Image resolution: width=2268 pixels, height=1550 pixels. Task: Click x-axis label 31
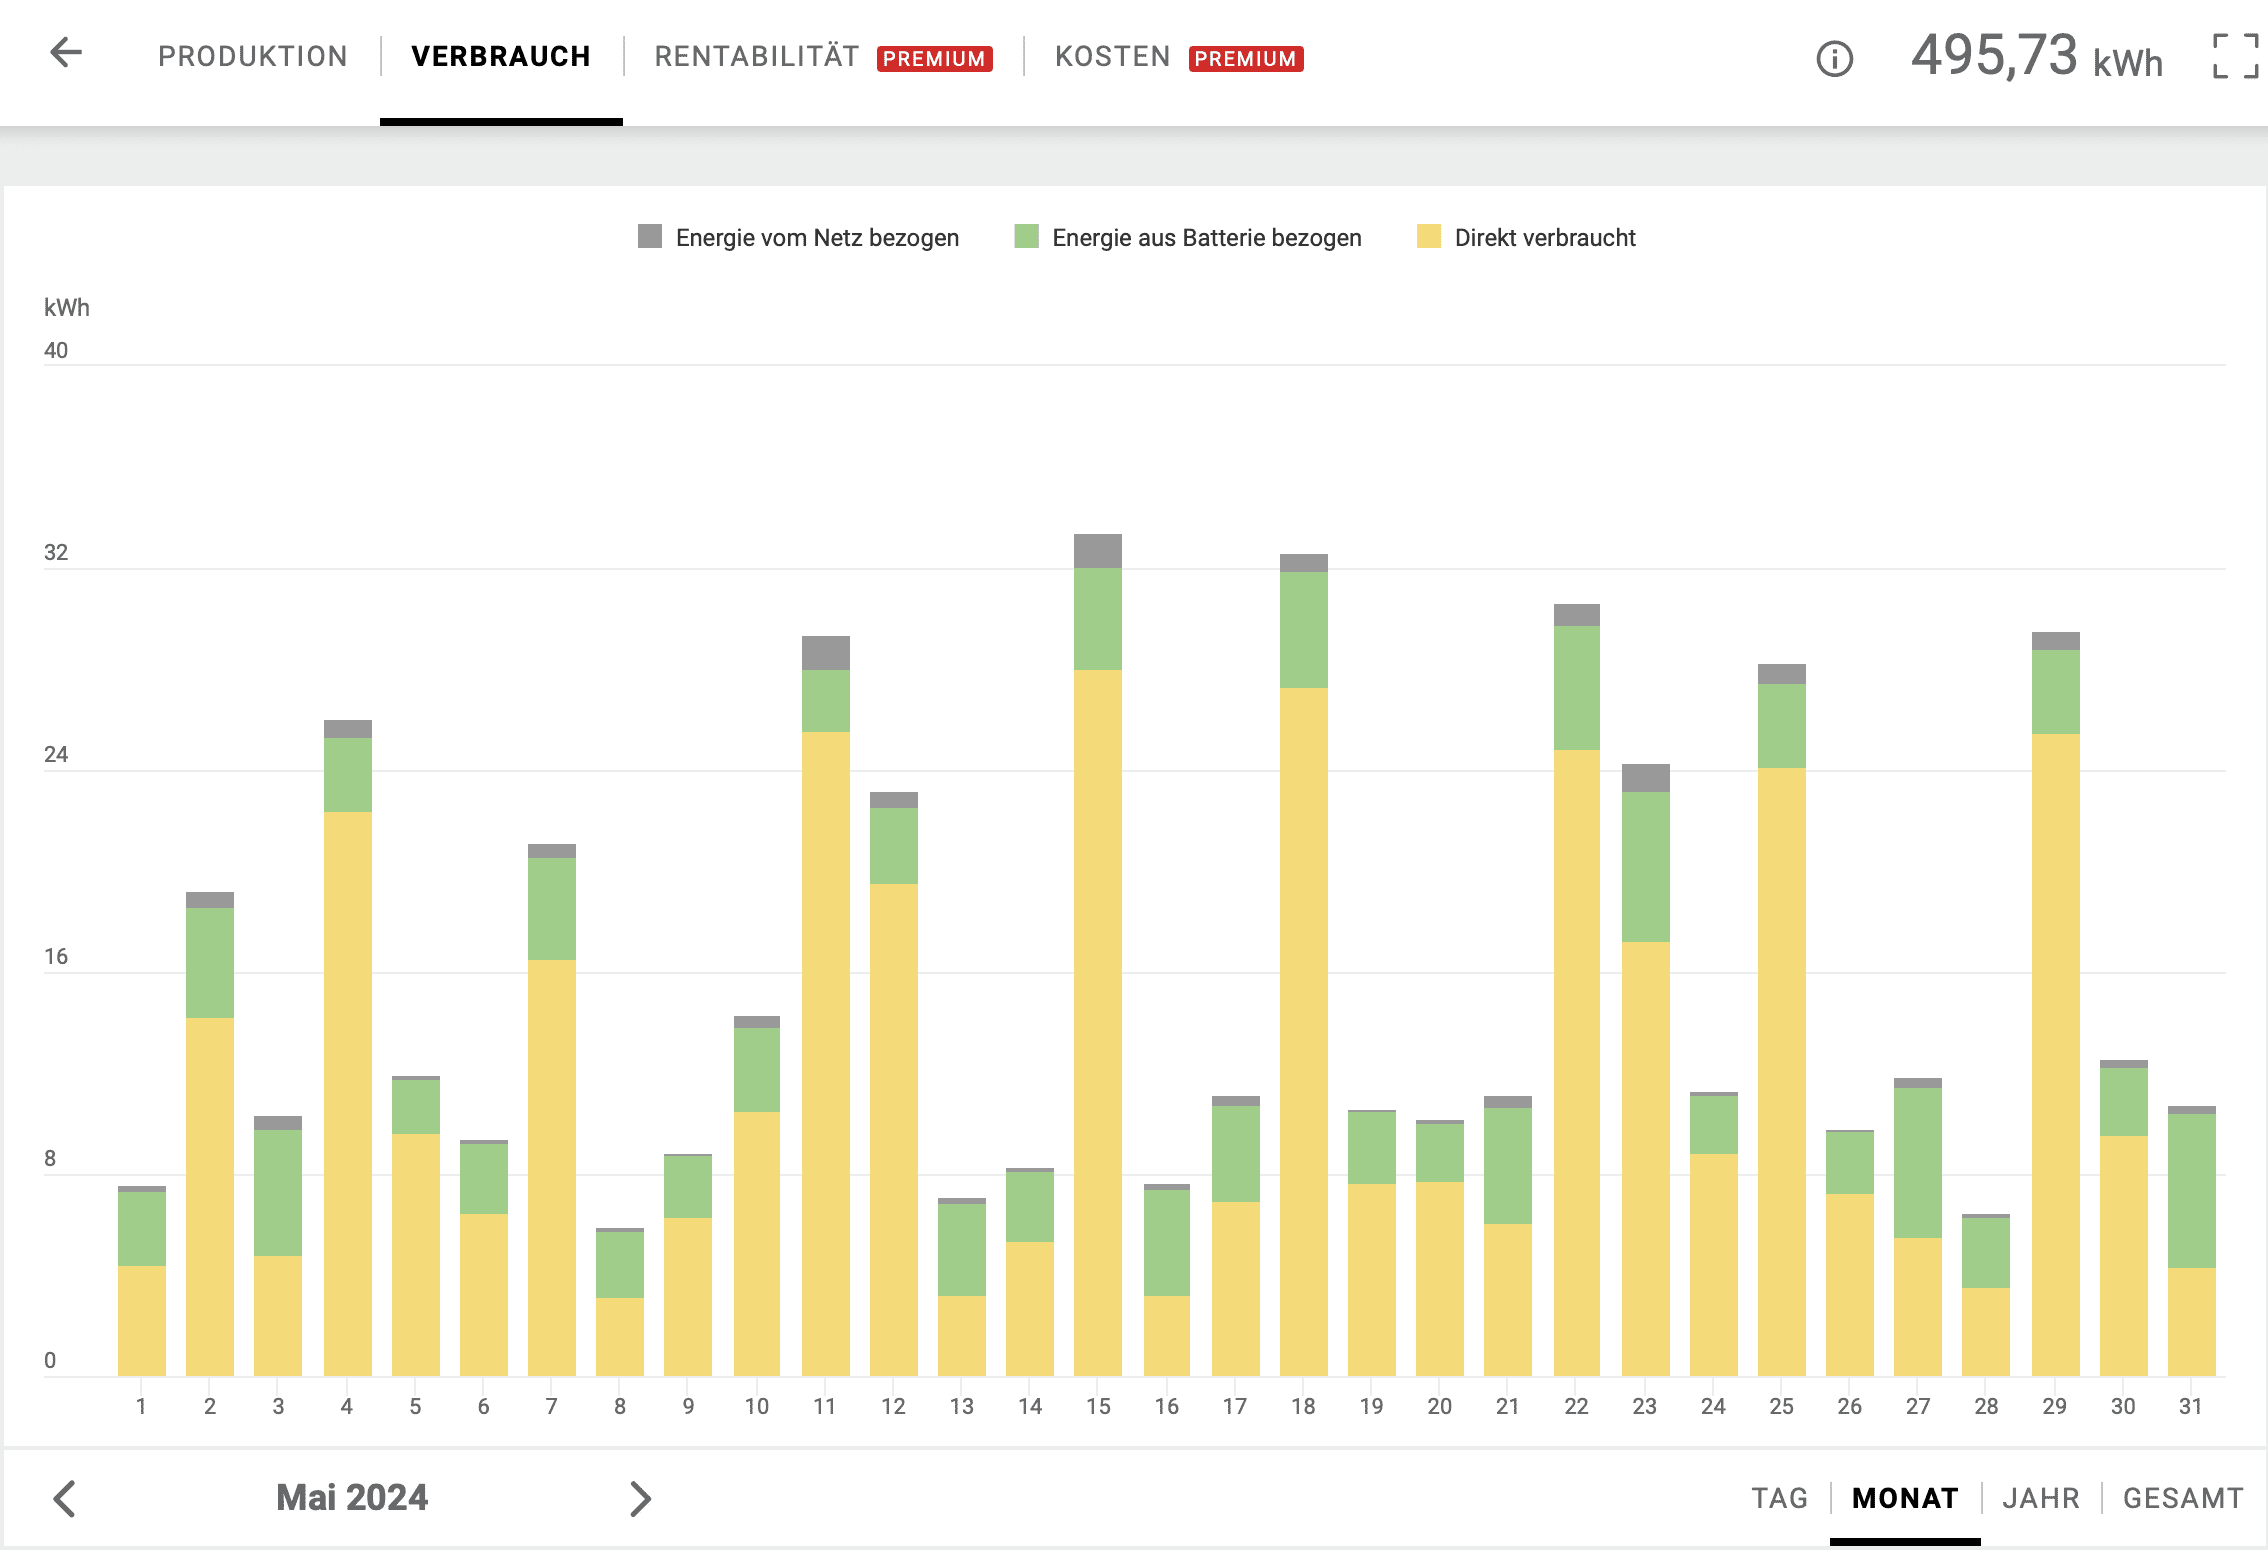click(2191, 1406)
